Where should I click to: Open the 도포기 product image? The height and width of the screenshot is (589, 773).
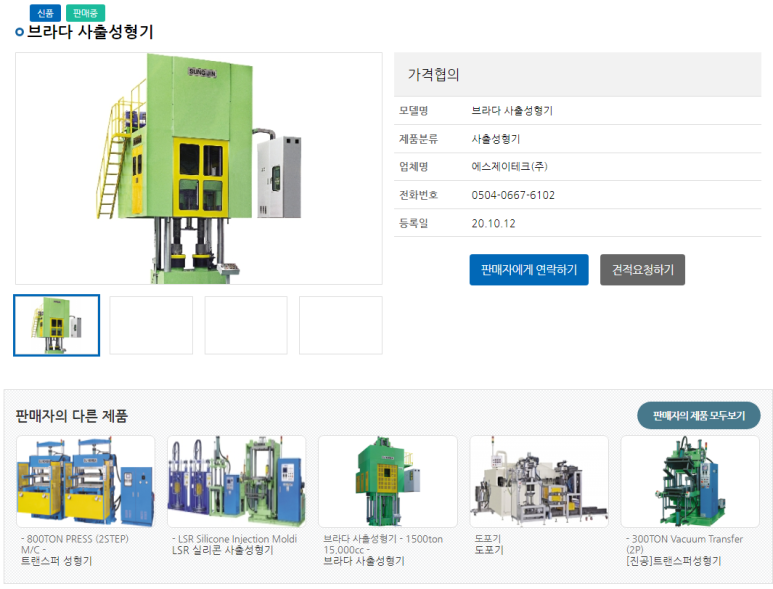click(539, 482)
